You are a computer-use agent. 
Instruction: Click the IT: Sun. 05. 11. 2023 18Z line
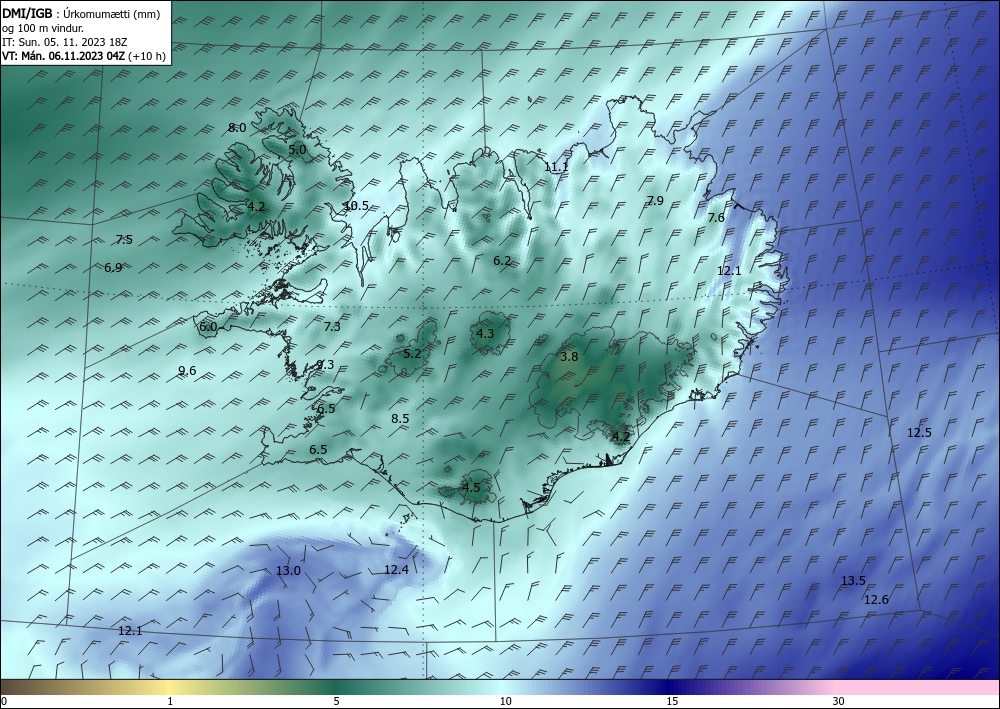coord(64,42)
